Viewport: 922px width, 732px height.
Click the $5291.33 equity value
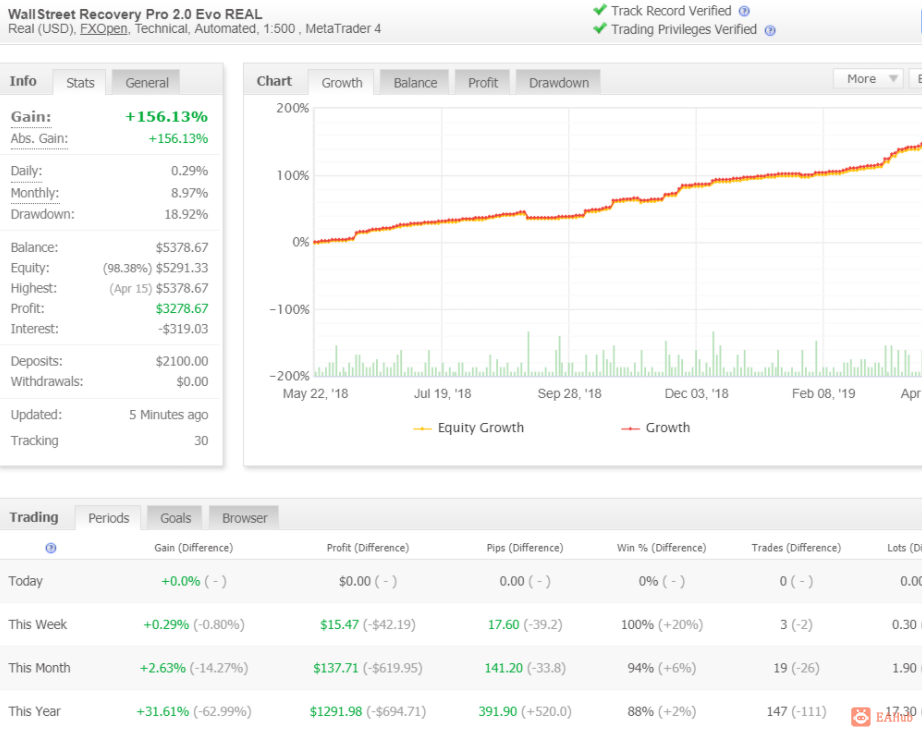182,268
